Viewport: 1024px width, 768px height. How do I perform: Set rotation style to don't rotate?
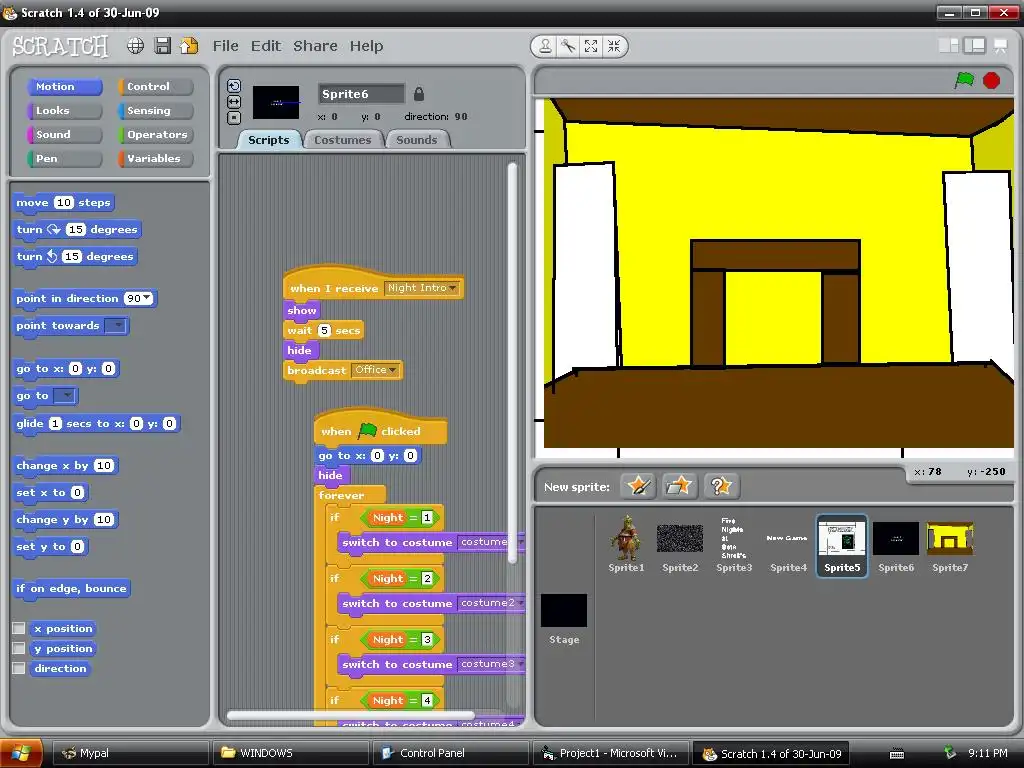coord(234,118)
